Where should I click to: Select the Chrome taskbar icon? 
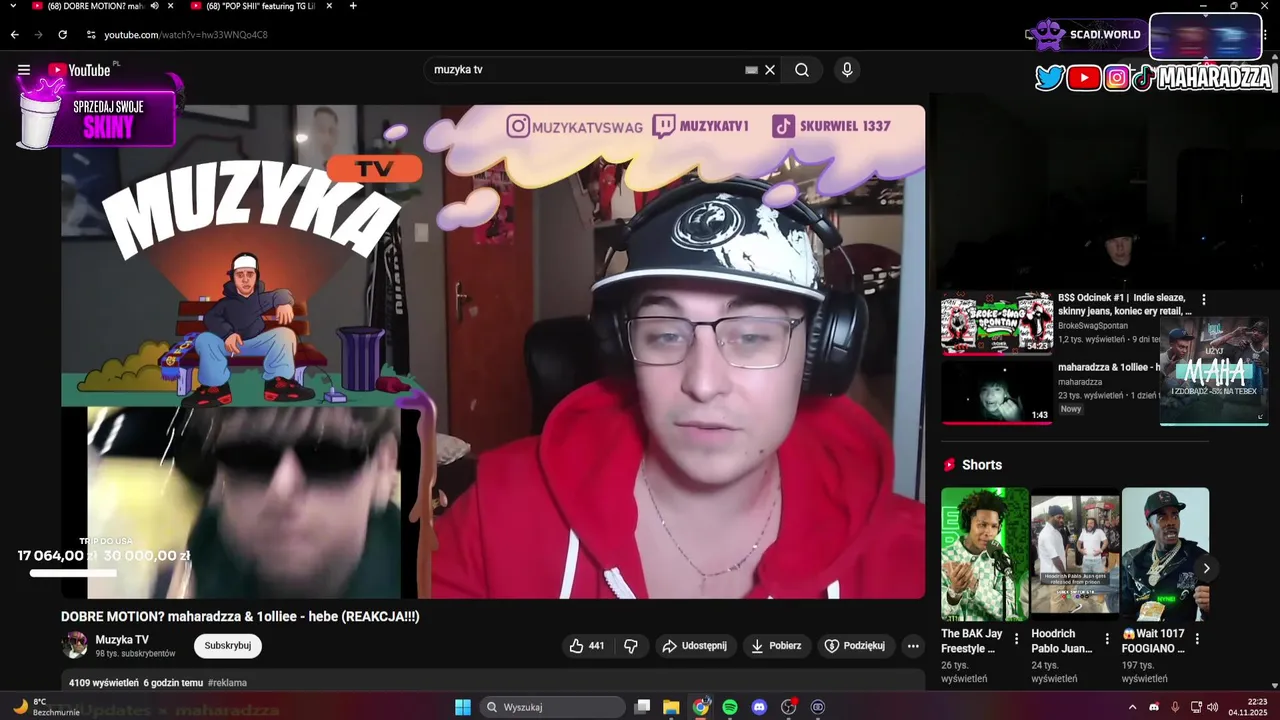pyautogui.click(x=701, y=707)
